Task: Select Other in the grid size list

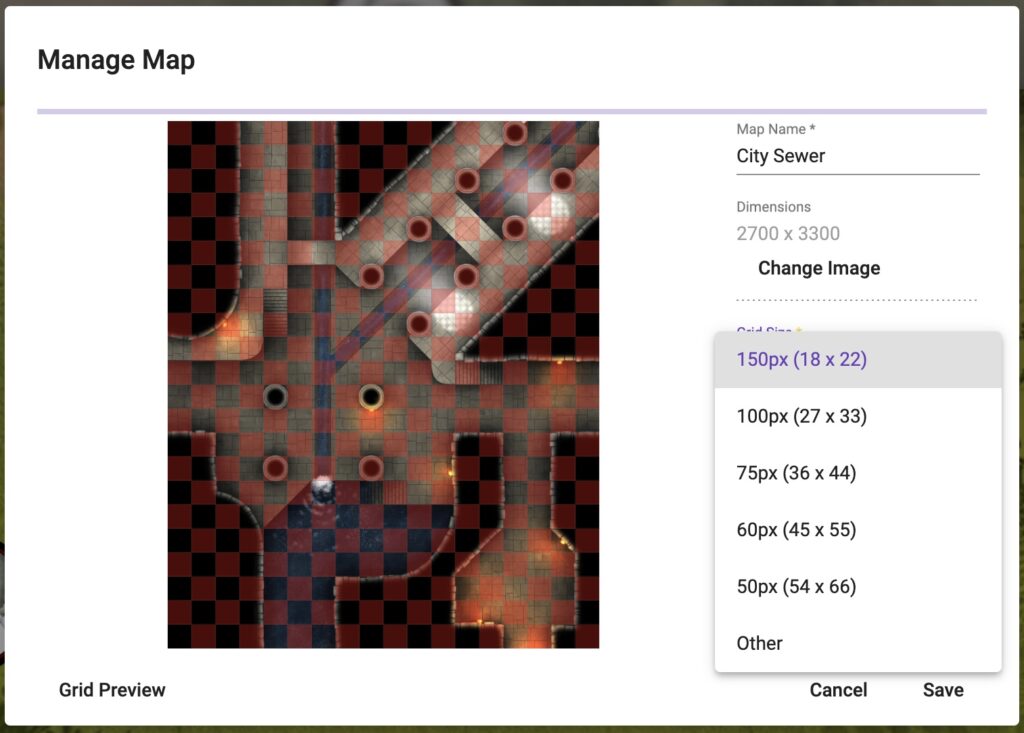Action: point(857,643)
